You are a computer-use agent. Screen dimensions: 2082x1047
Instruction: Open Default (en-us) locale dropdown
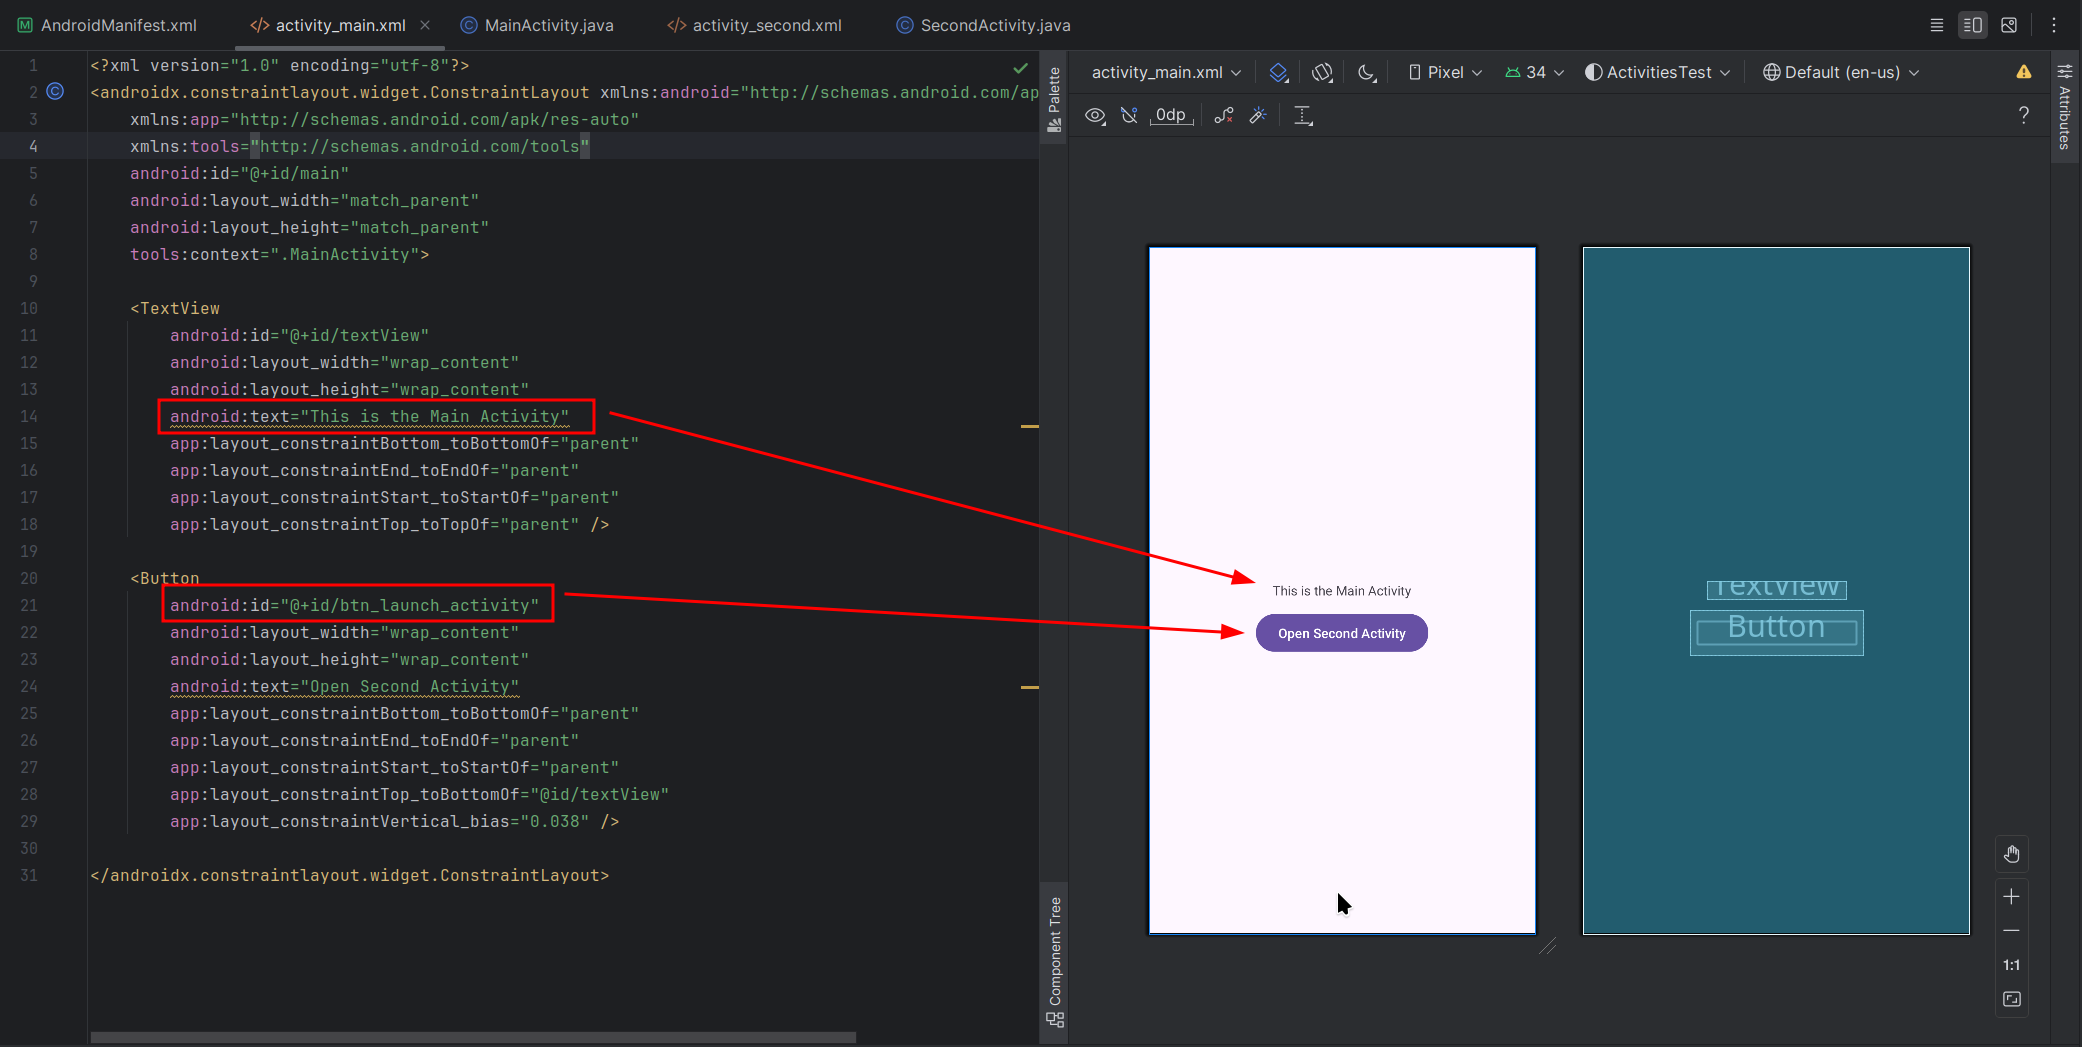point(1841,72)
